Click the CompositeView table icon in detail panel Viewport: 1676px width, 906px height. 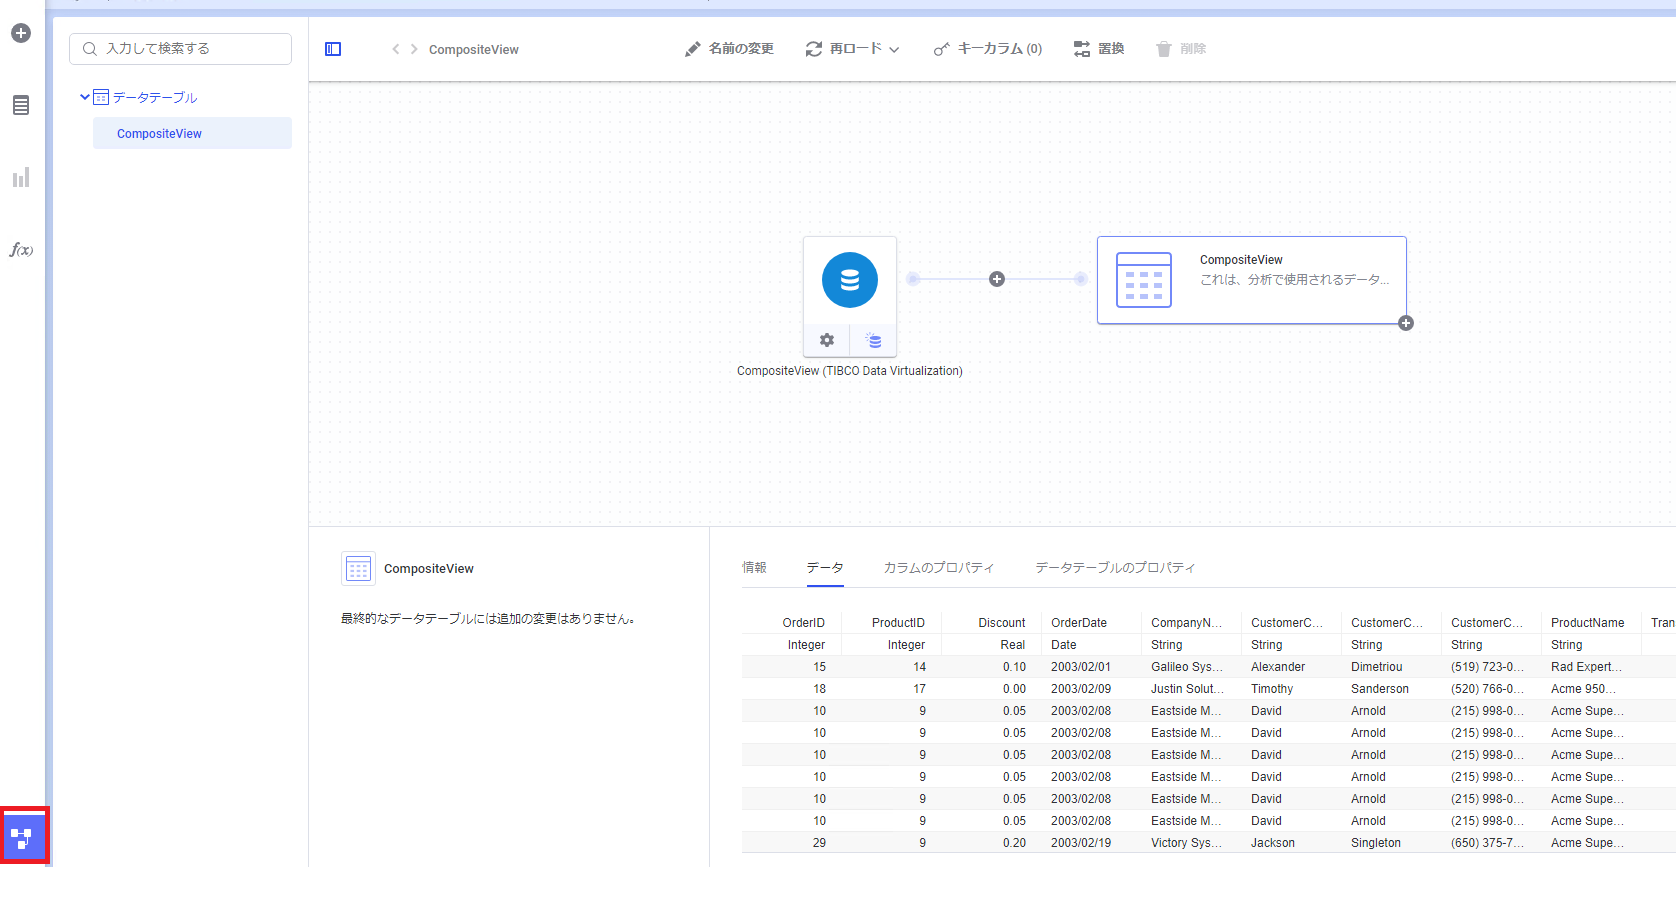pyautogui.click(x=358, y=568)
